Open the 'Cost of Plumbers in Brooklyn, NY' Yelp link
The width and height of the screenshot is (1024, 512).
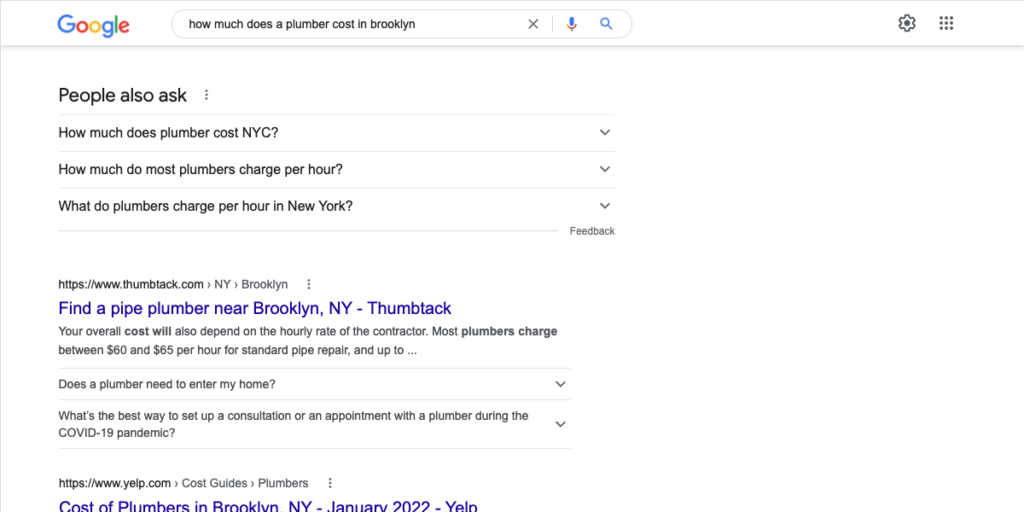(x=268, y=505)
